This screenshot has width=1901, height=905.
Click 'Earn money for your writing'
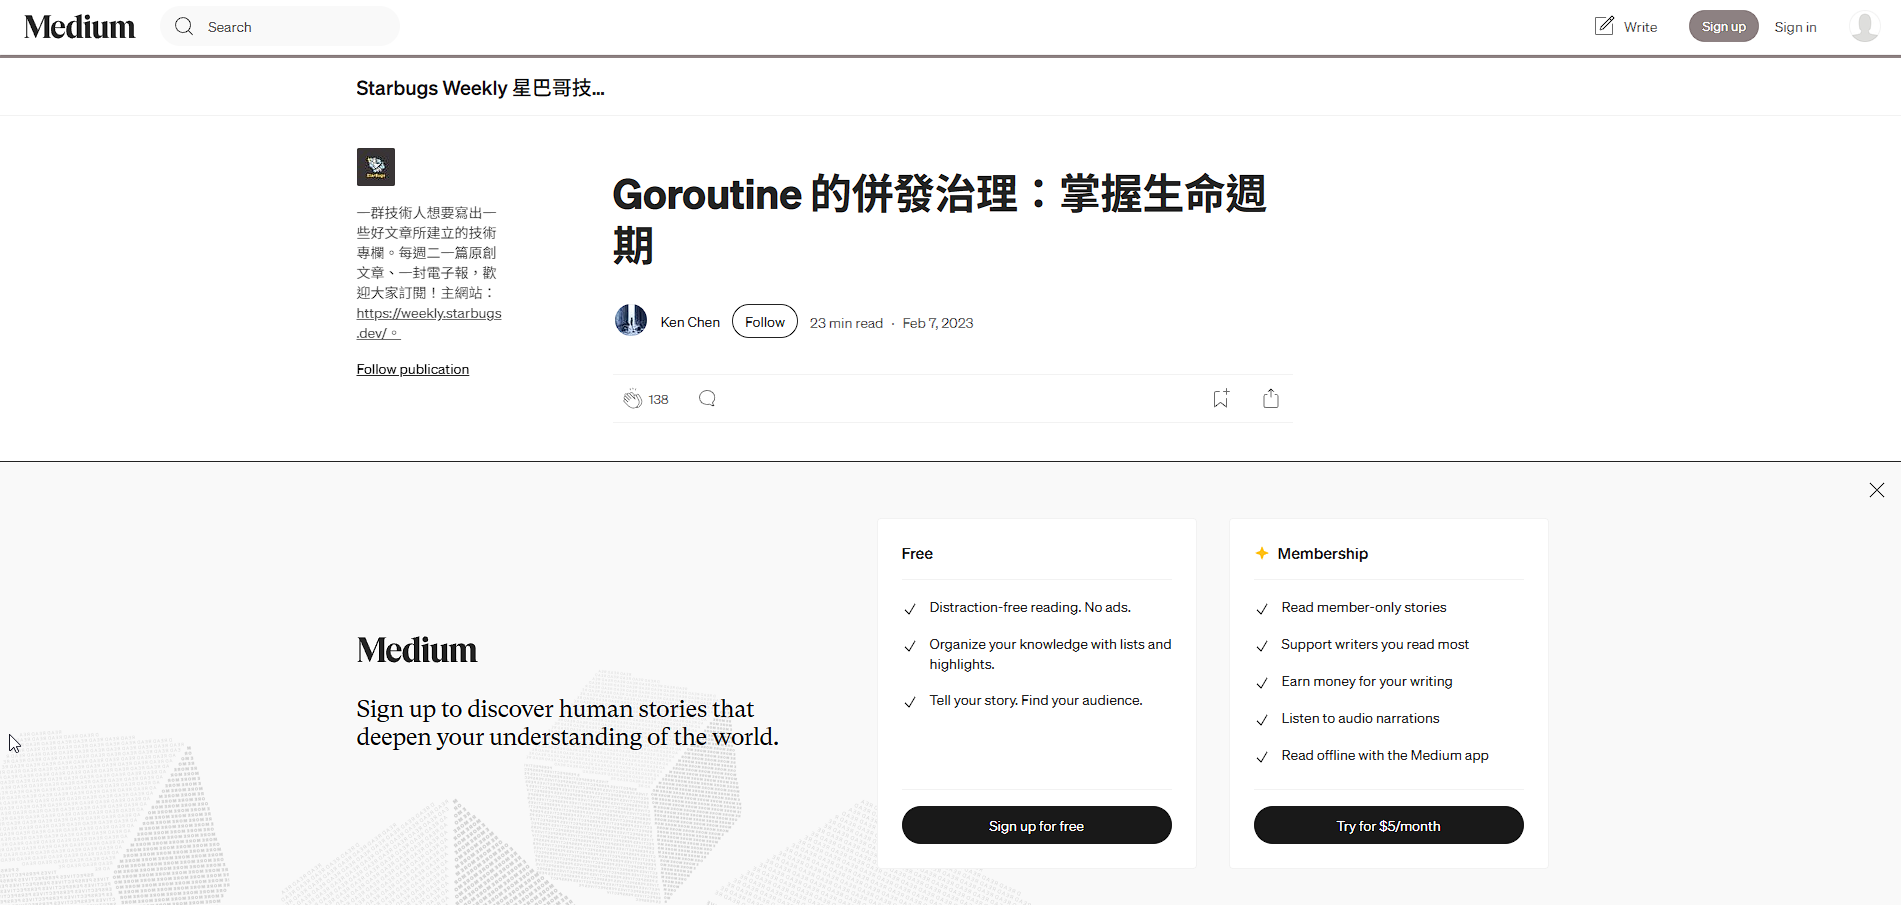[x=1367, y=681]
